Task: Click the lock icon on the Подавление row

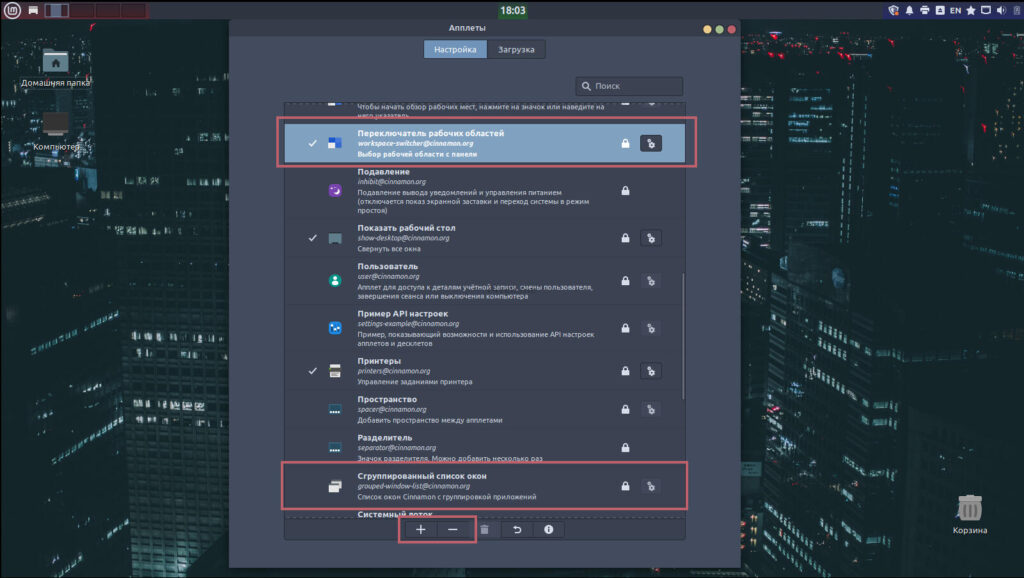Action: tap(625, 190)
